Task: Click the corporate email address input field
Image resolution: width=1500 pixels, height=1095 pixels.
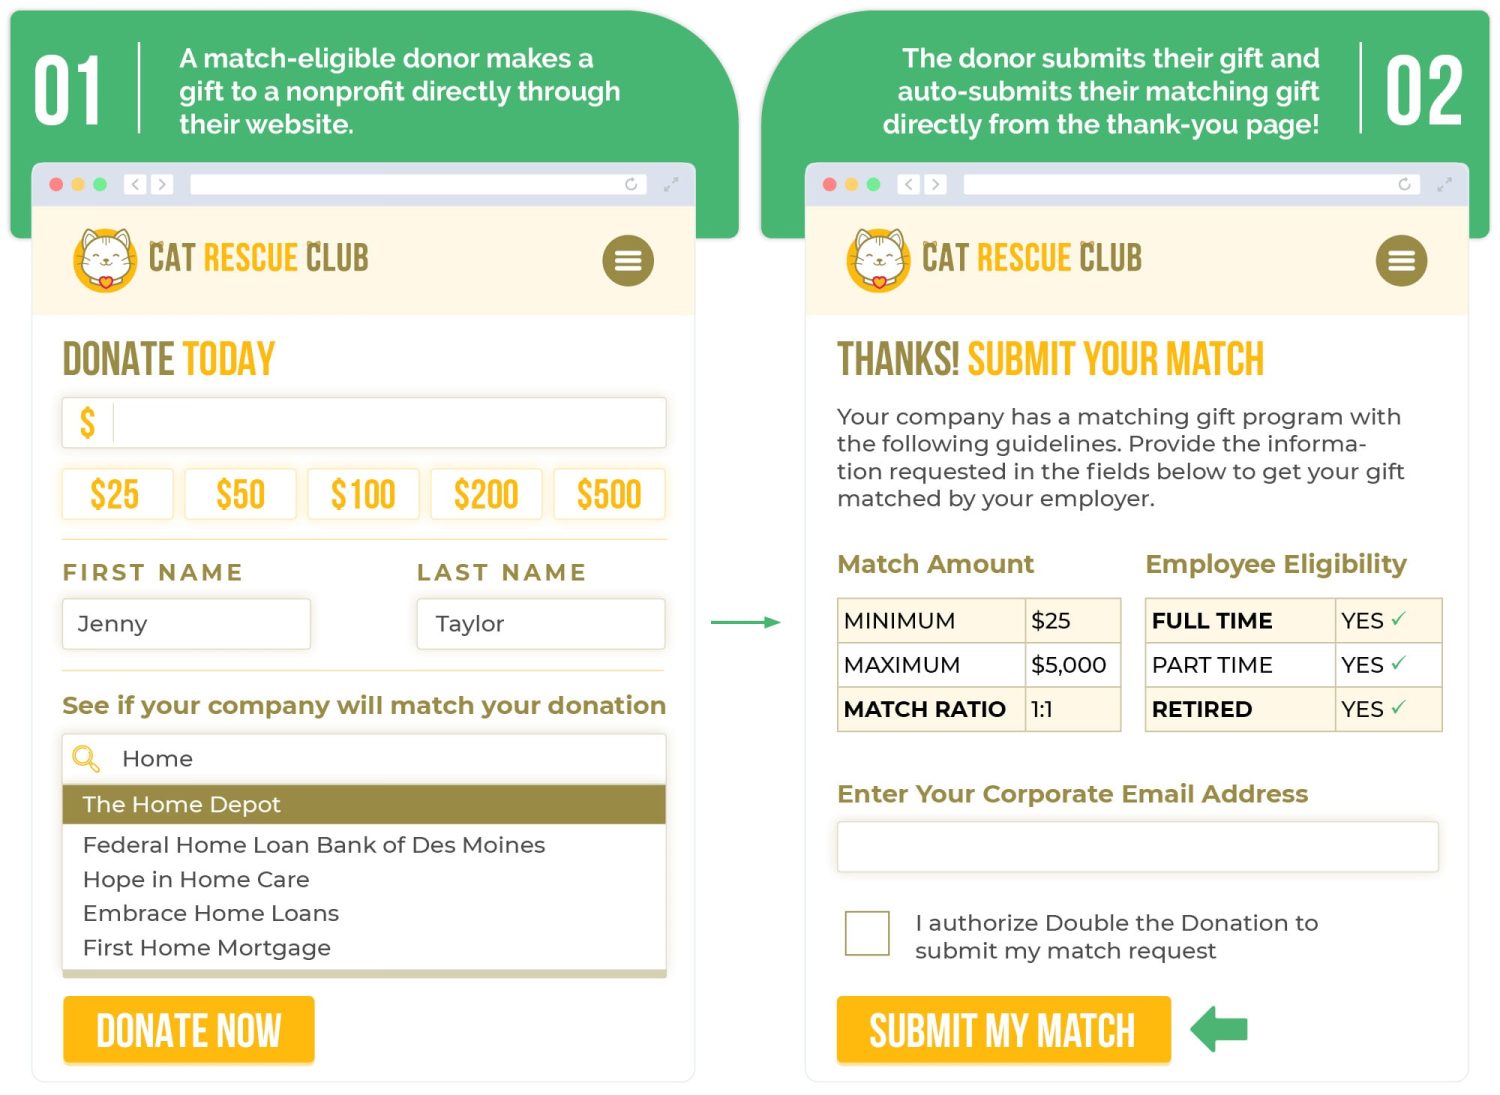Action: click(x=1136, y=846)
